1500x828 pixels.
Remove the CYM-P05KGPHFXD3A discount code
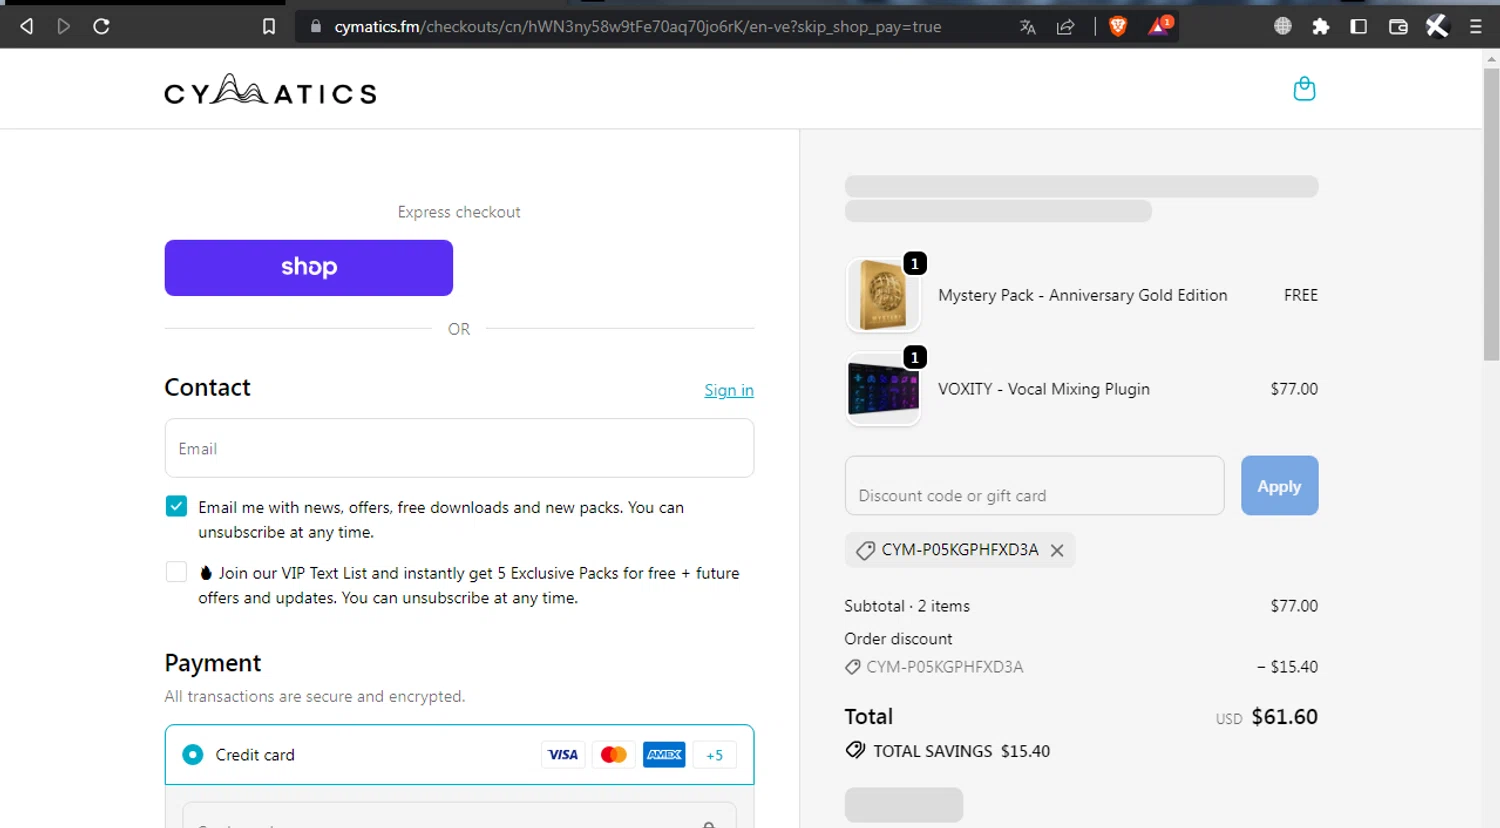click(1057, 550)
